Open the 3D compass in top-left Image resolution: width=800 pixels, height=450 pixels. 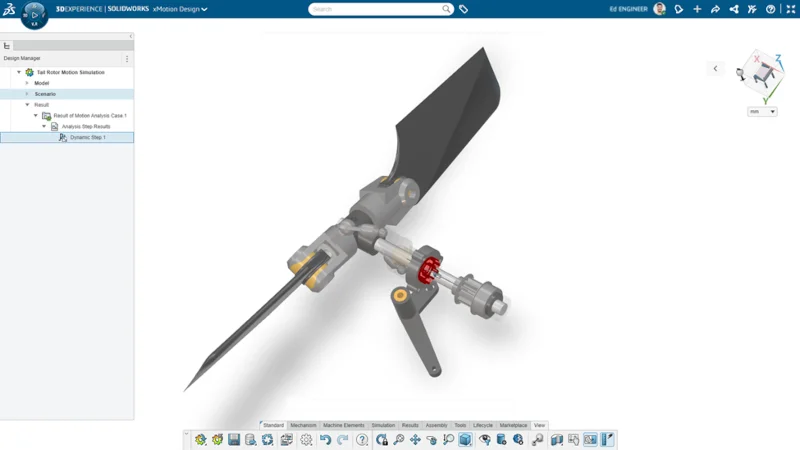[x=34, y=15]
